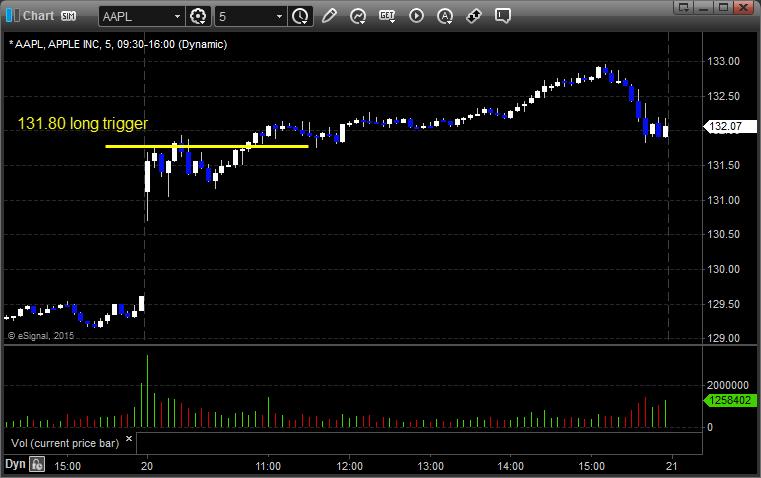The image size is (761, 478).
Task: Select the pencil drawing tool
Action: pyautogui.click(x=329, y=16)
